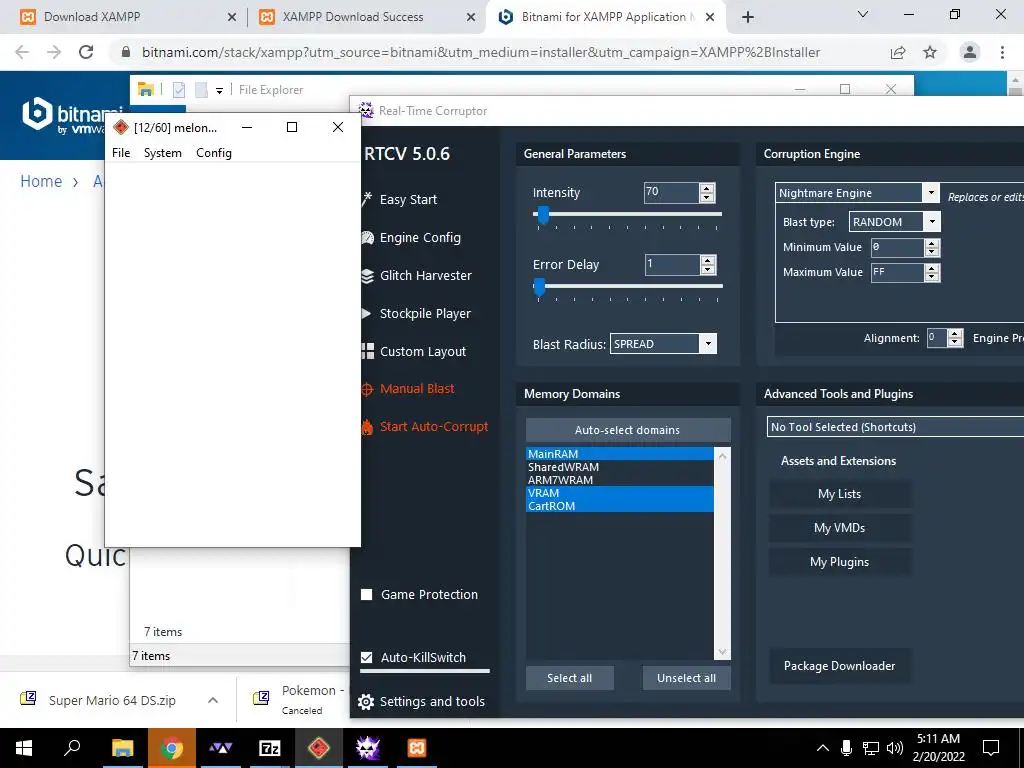Click Start Auto-Corrupt flame icon

tap(368, 426)
